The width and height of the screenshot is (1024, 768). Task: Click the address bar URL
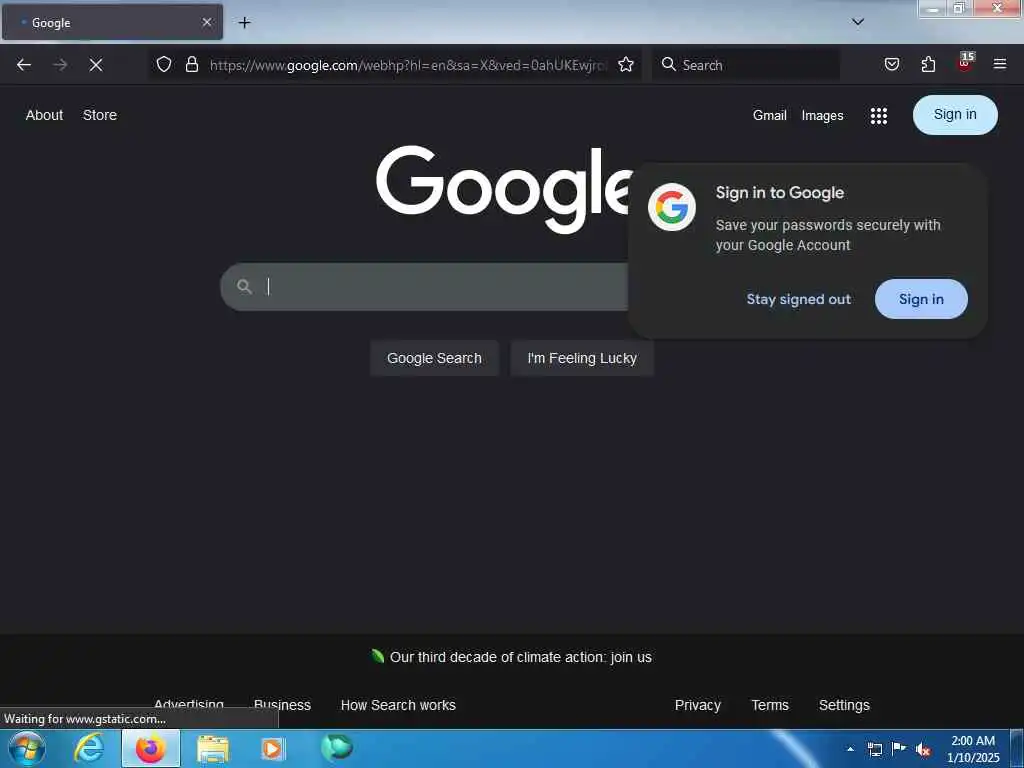tap(408, 65)
